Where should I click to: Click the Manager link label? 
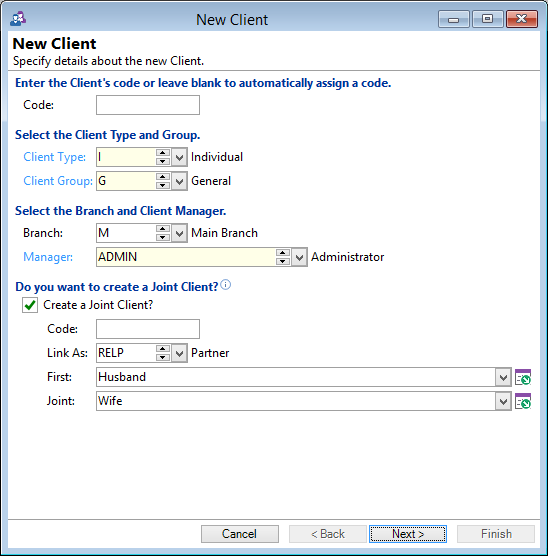[48, 257]
